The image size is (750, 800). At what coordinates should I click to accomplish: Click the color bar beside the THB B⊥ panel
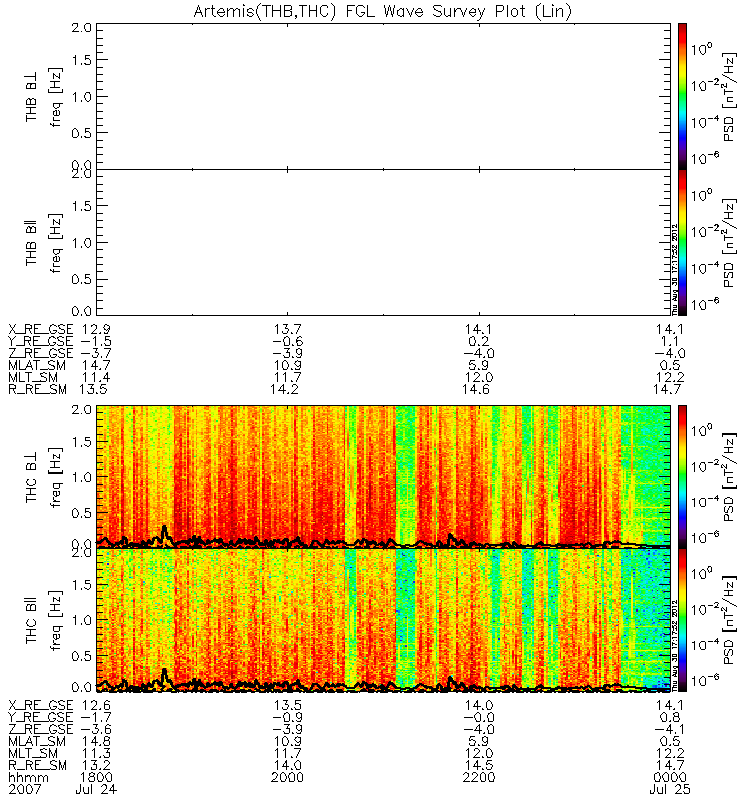[682, 96]
